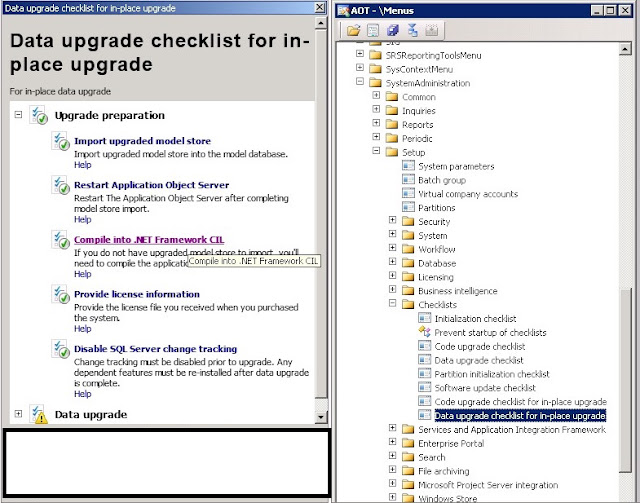Open Provide license information link
Viewport: 640px width, 503px height.
tap(137, 294)
